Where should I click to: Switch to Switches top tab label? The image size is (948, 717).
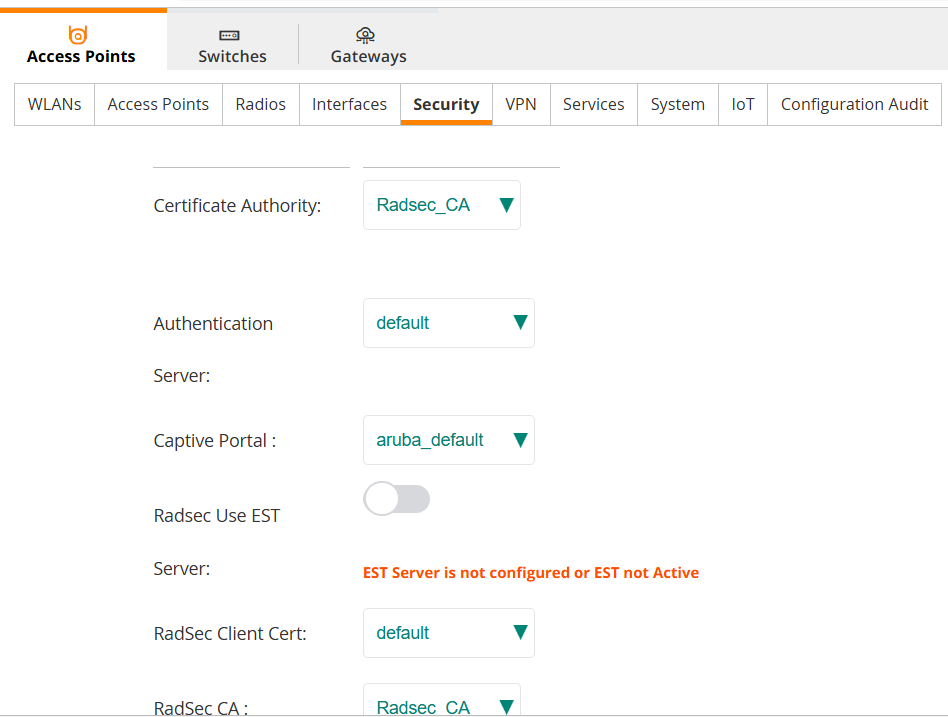coord(232,56)
